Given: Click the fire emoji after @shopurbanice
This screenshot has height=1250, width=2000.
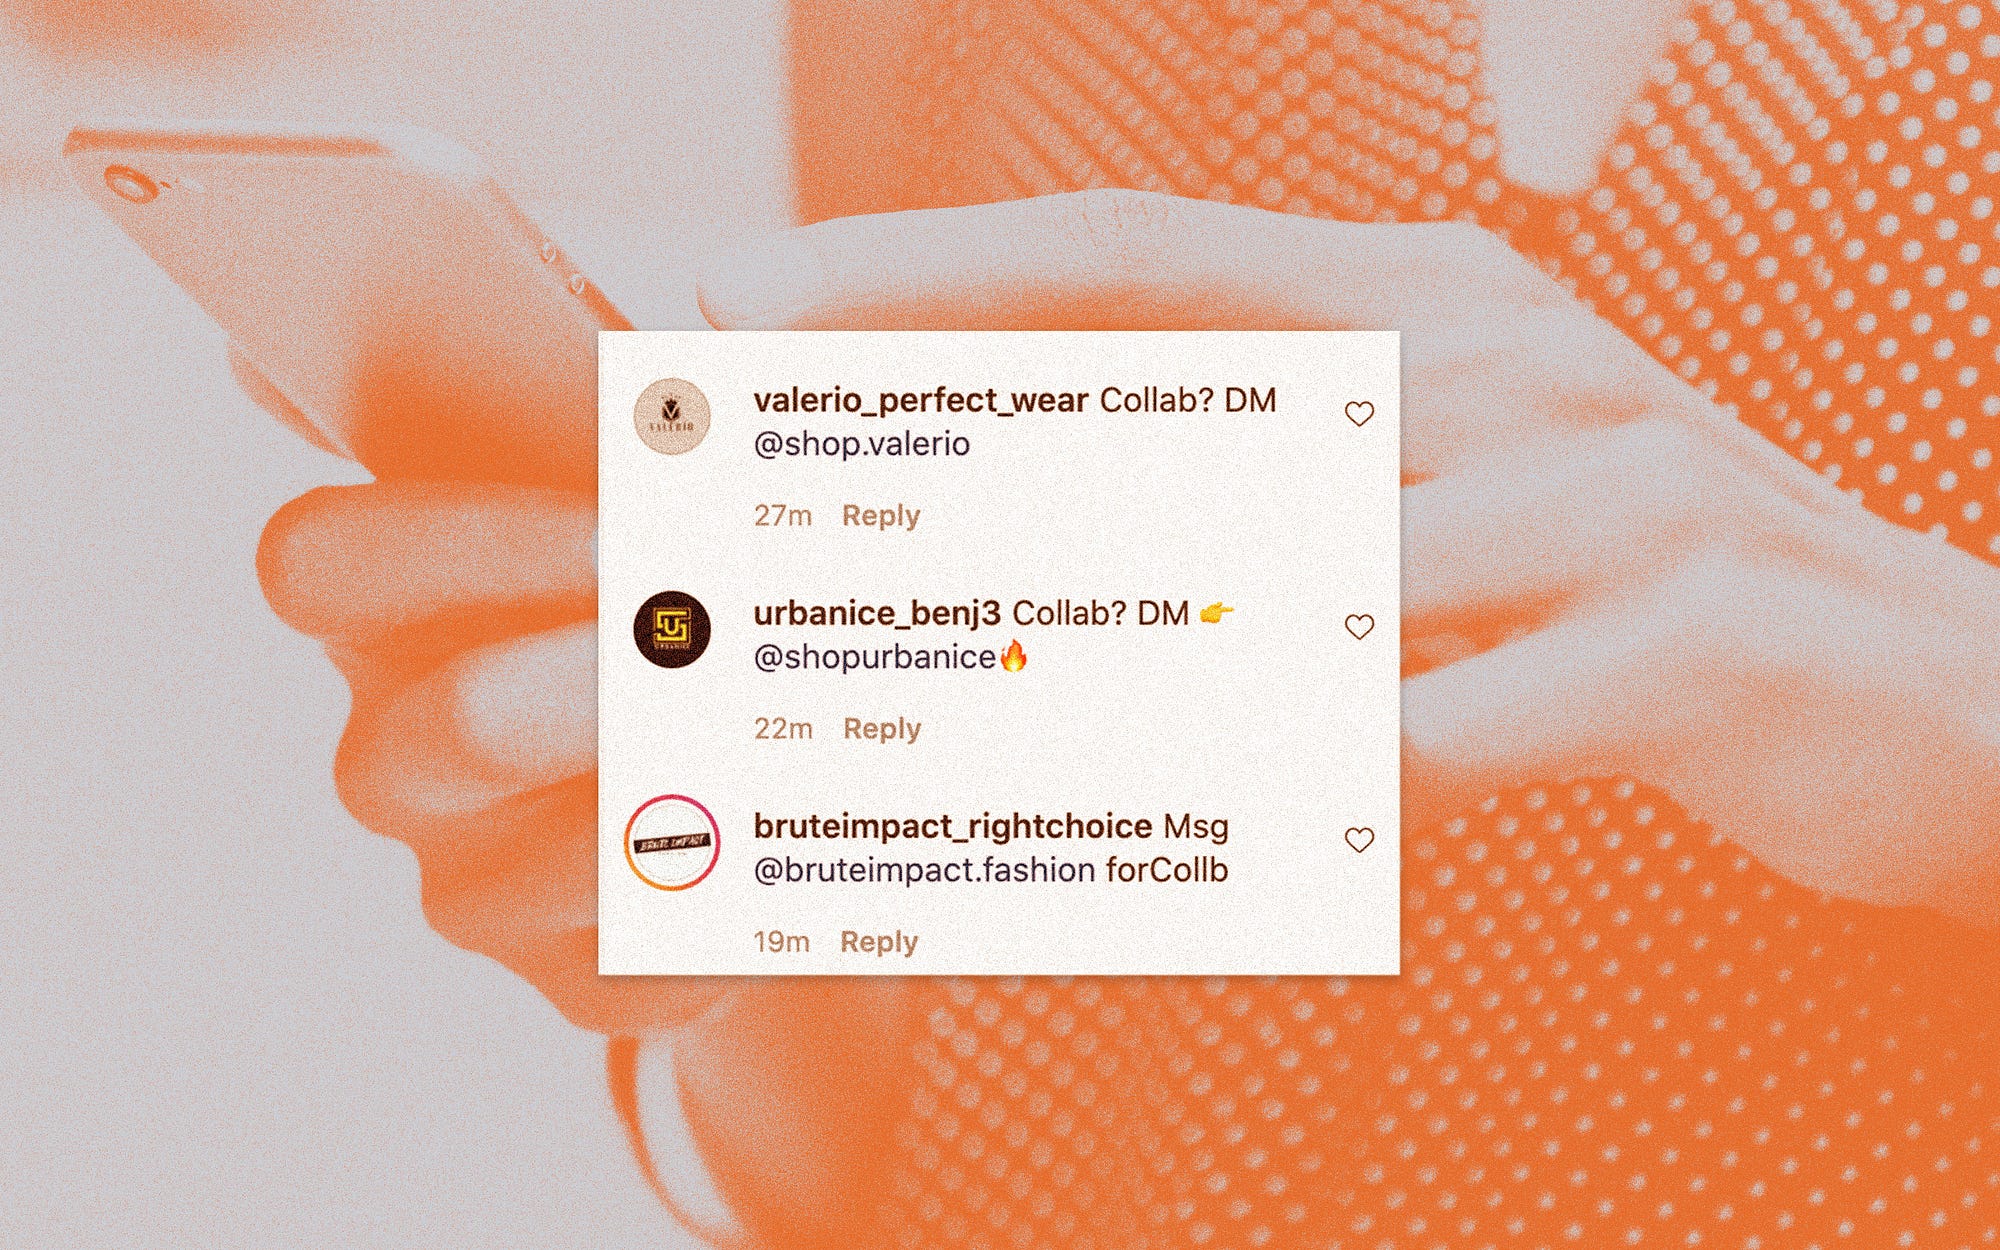Looking at the screenshot, I should point(1013,656).
